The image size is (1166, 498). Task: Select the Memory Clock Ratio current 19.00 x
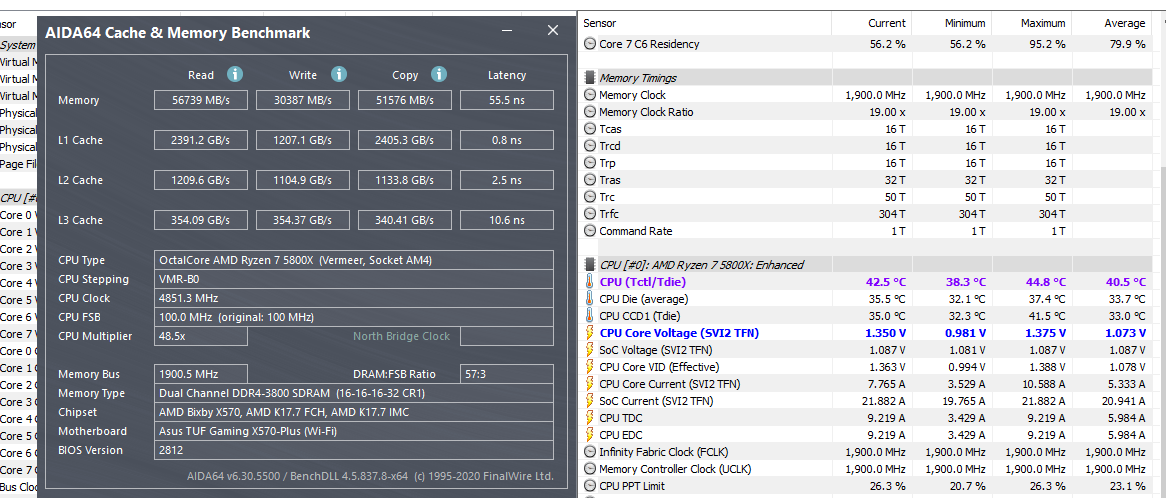(x=886, y=112)
